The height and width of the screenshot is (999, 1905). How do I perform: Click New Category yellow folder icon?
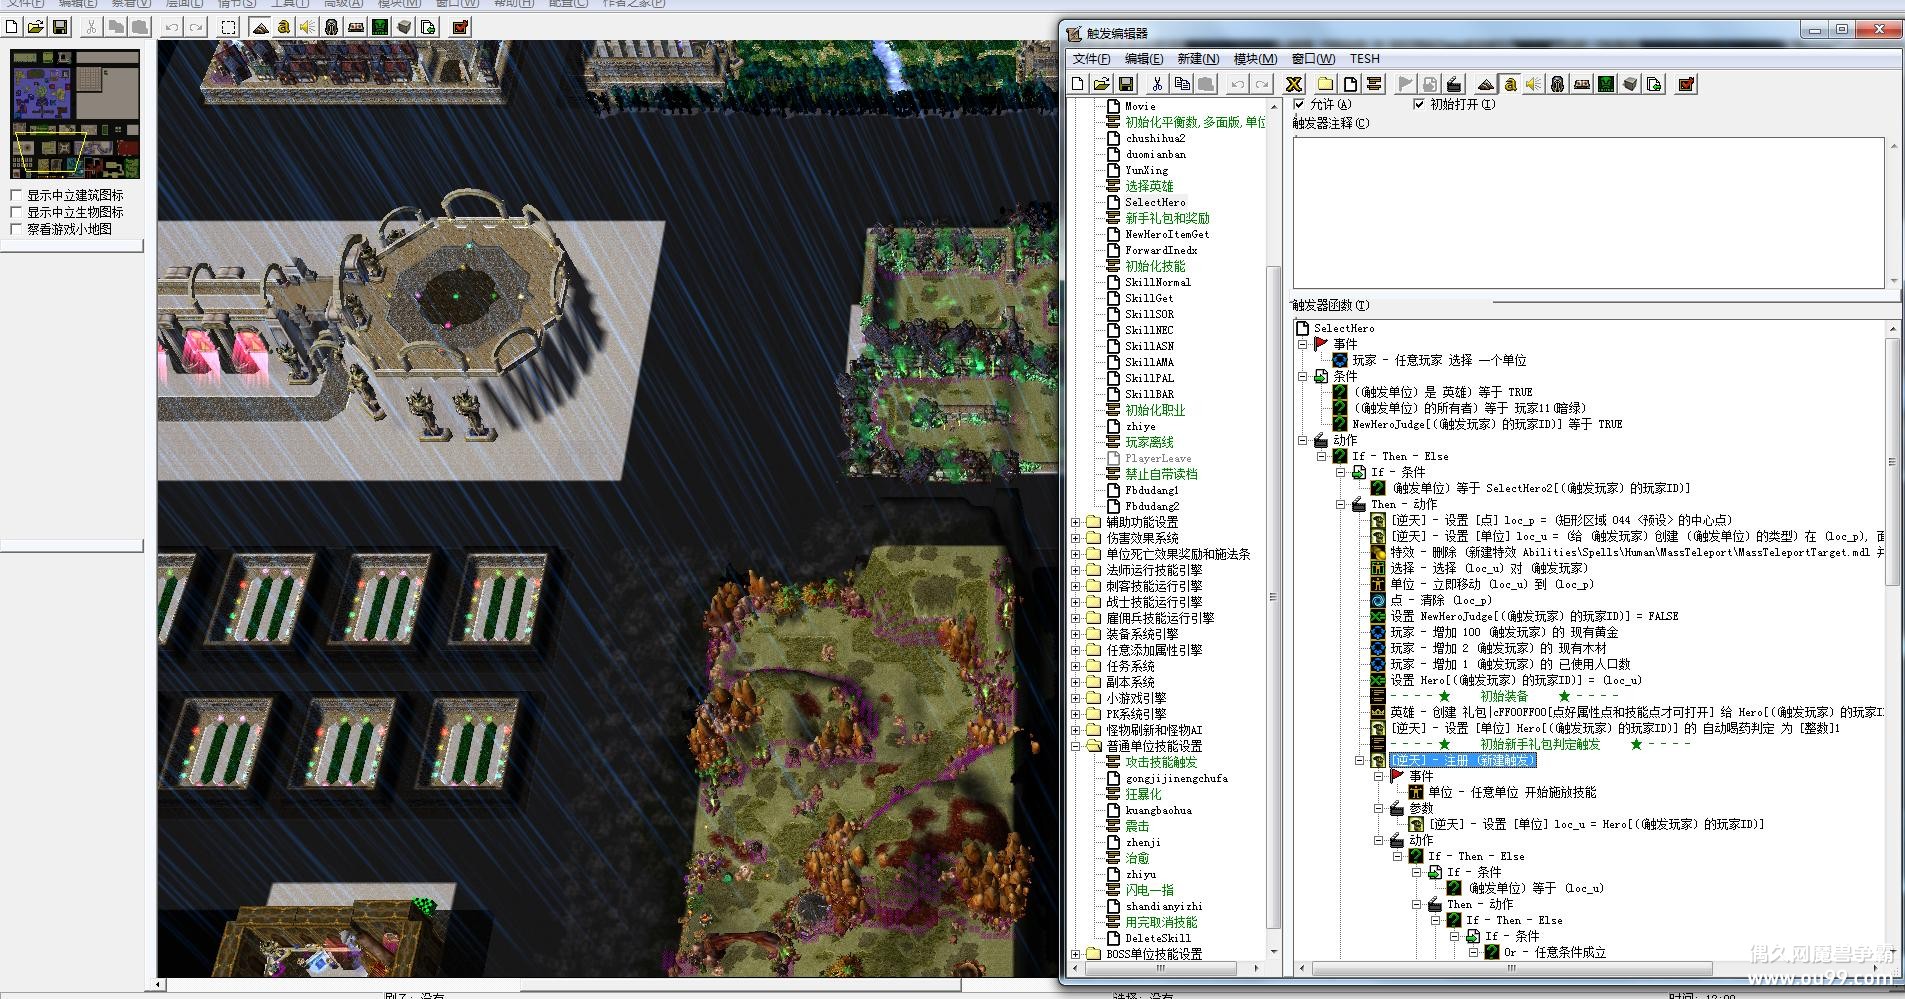[1326, 84]
